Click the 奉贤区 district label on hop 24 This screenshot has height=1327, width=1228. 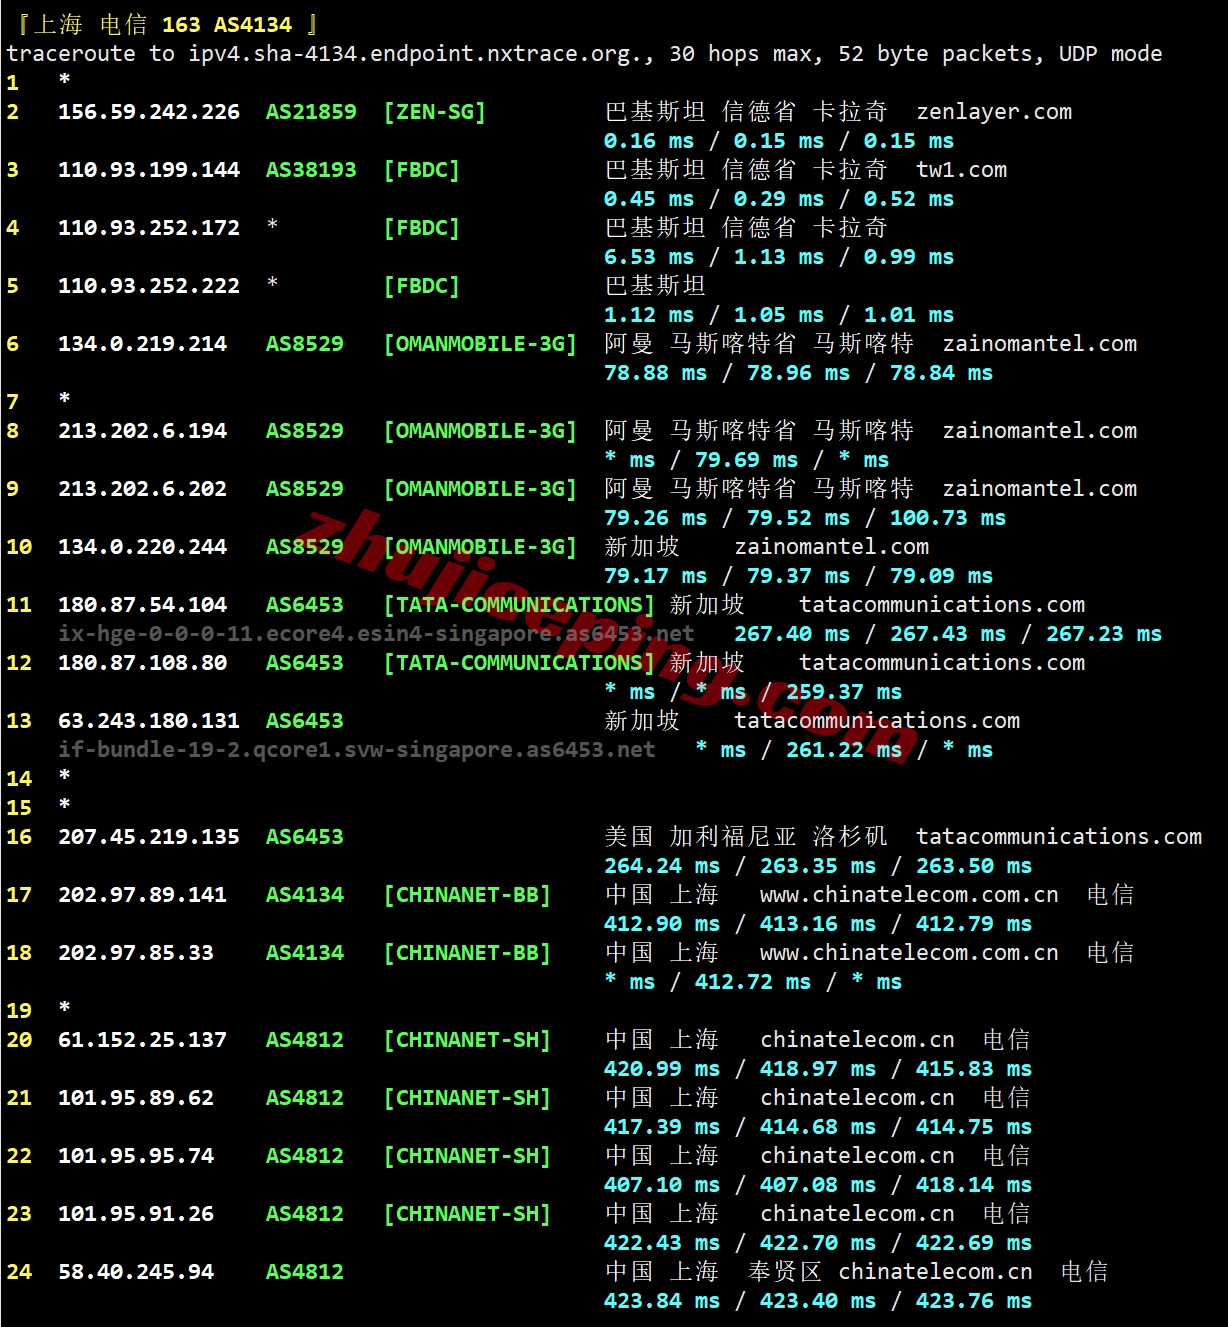785,1272
